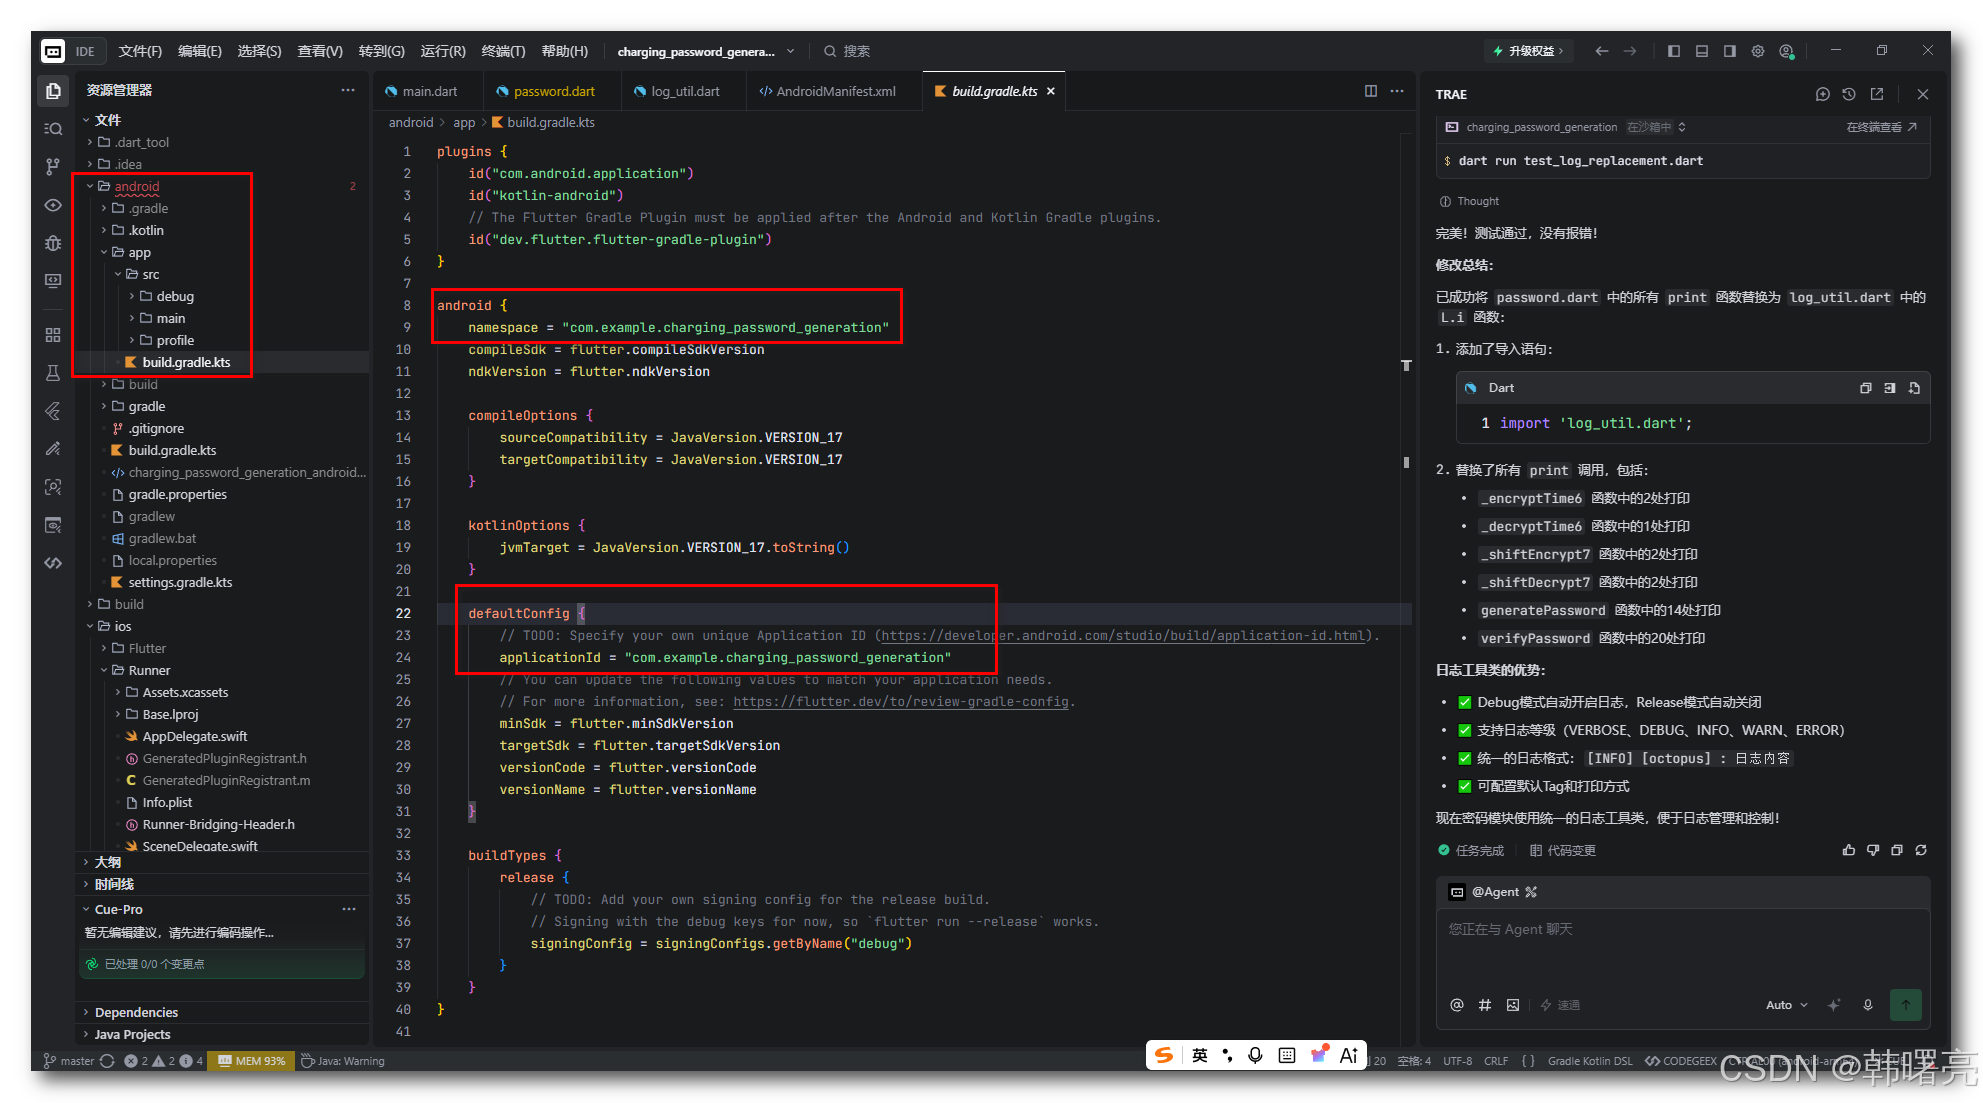Image resolution: width=1983 pixels, height=1103 pixels.
Task: Collapse the Cue-Pro section
Action: [x=118, y=909]
